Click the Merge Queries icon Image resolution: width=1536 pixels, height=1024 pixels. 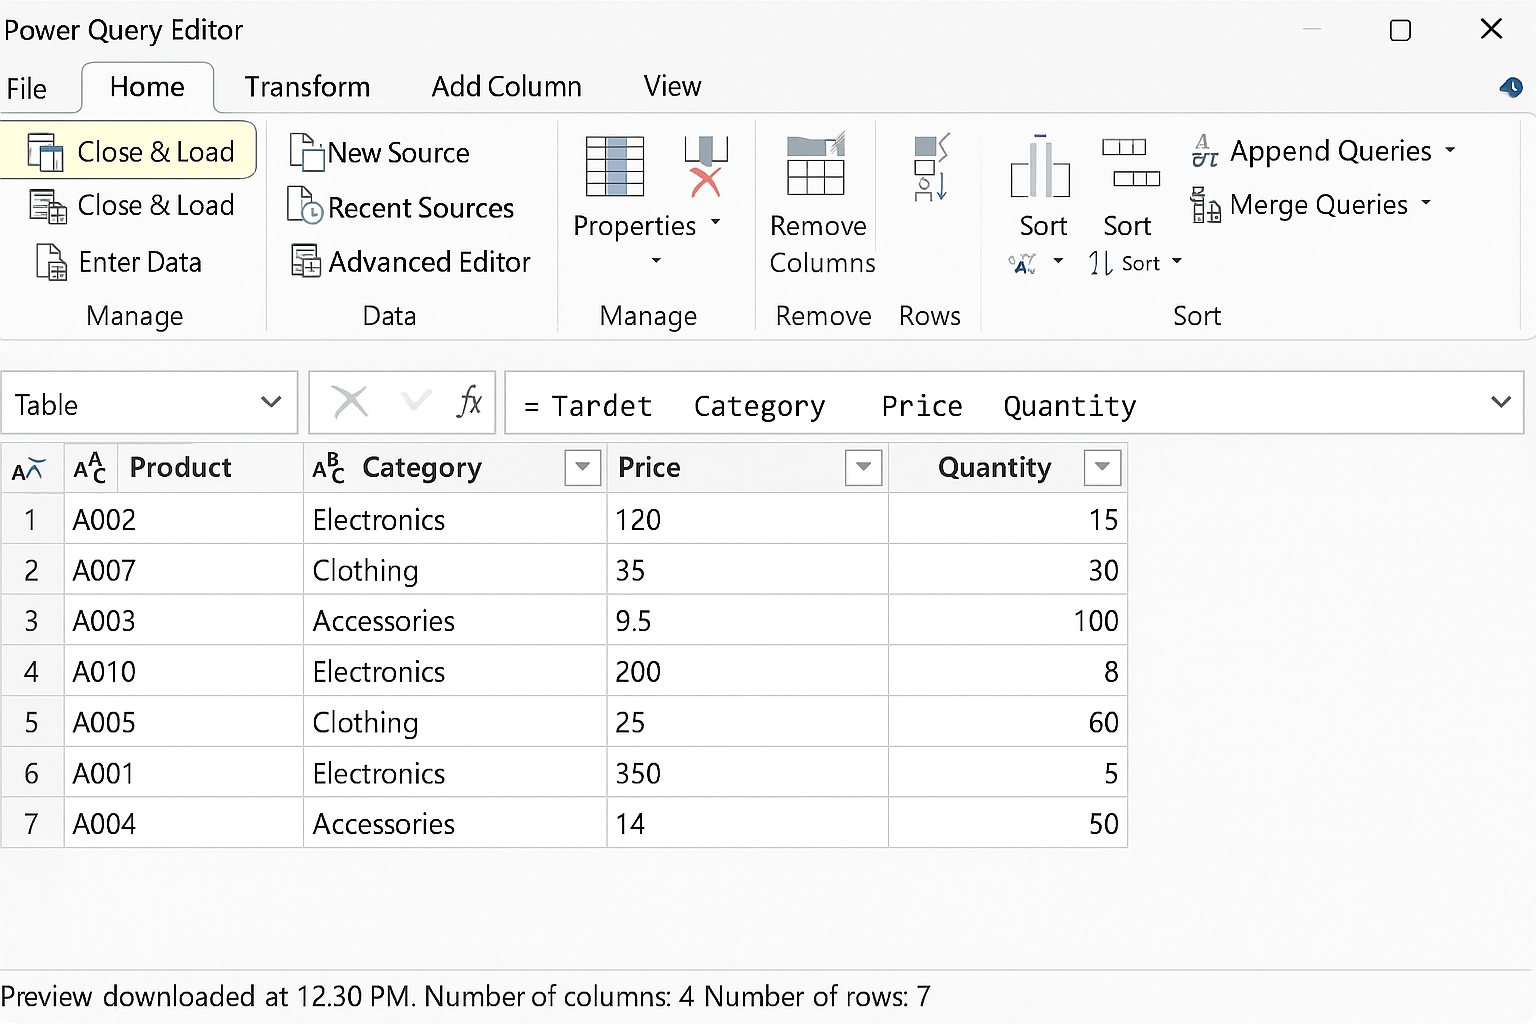pos(1205,205)
